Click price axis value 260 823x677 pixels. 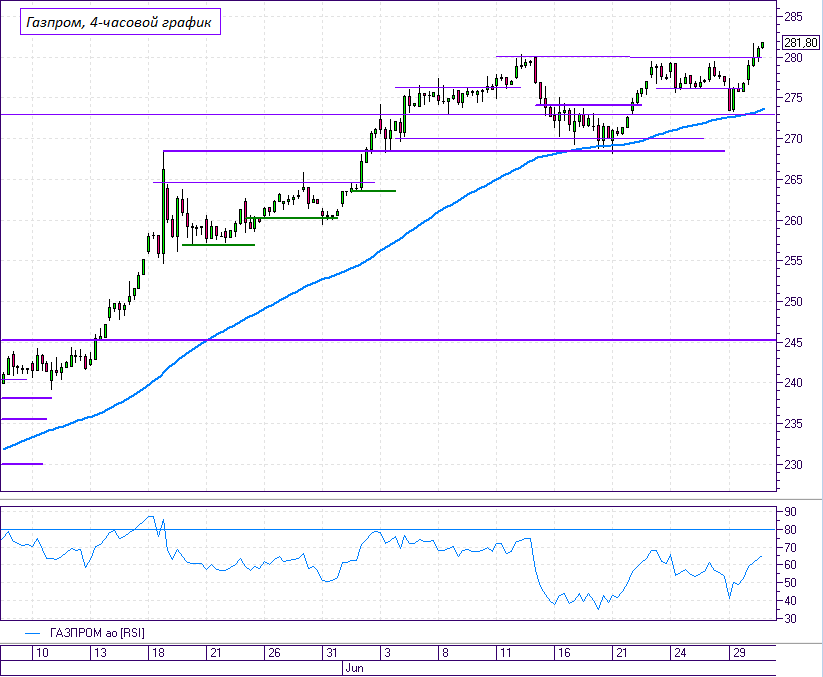pos(793,220)
